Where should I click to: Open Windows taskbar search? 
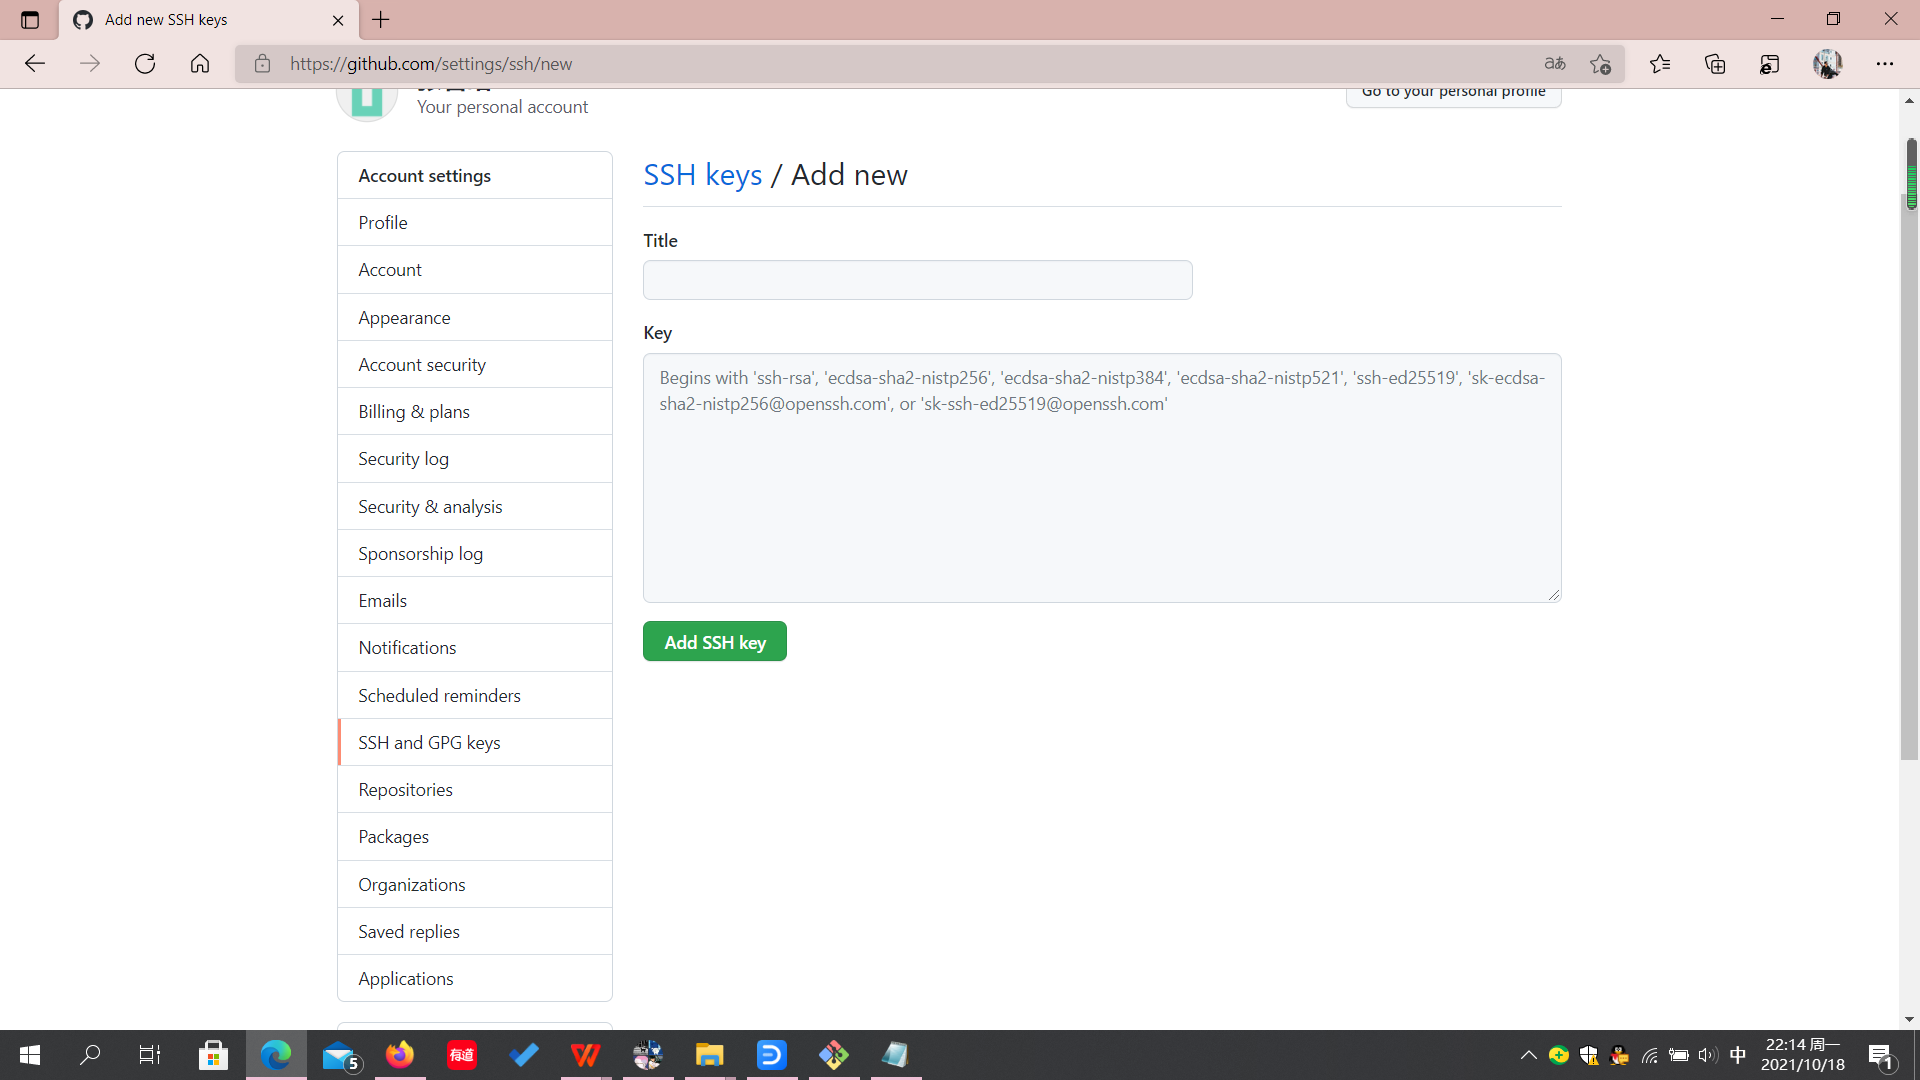90,1055
